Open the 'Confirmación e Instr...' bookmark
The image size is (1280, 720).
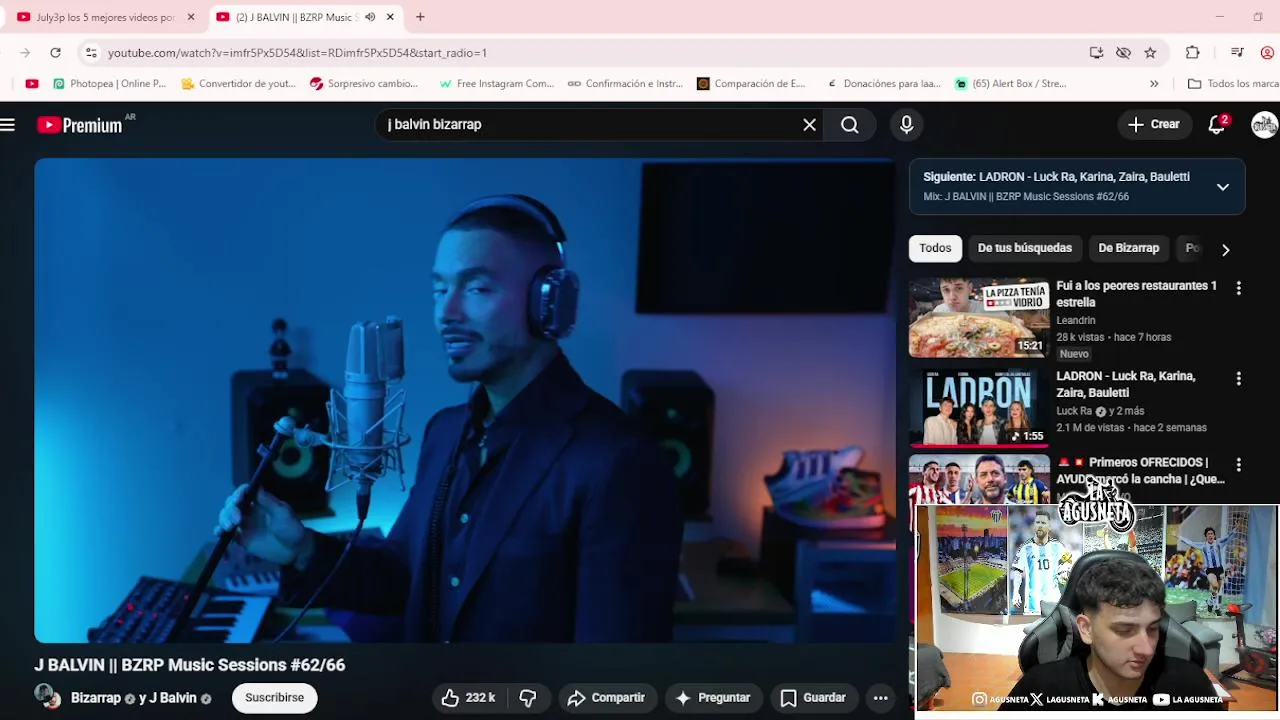(x=625, y=84)
